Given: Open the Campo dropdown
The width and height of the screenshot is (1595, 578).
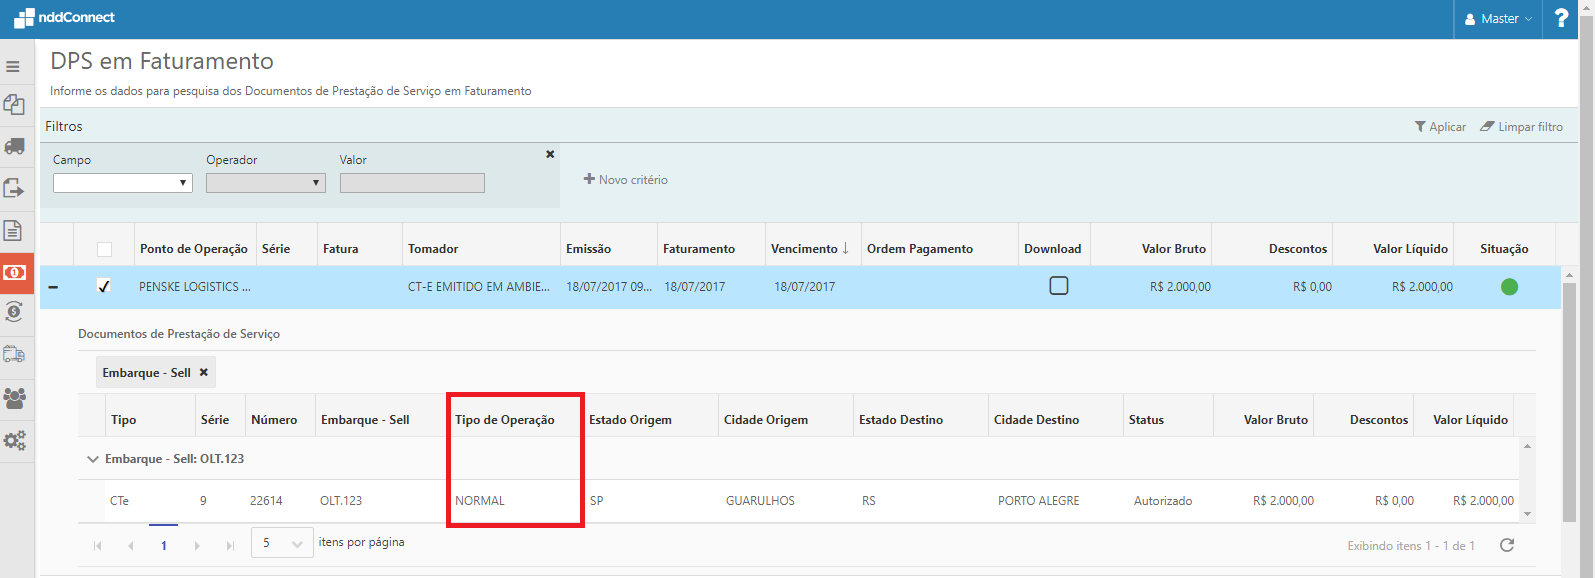Looking at the screenshot, I should [122, 183].
